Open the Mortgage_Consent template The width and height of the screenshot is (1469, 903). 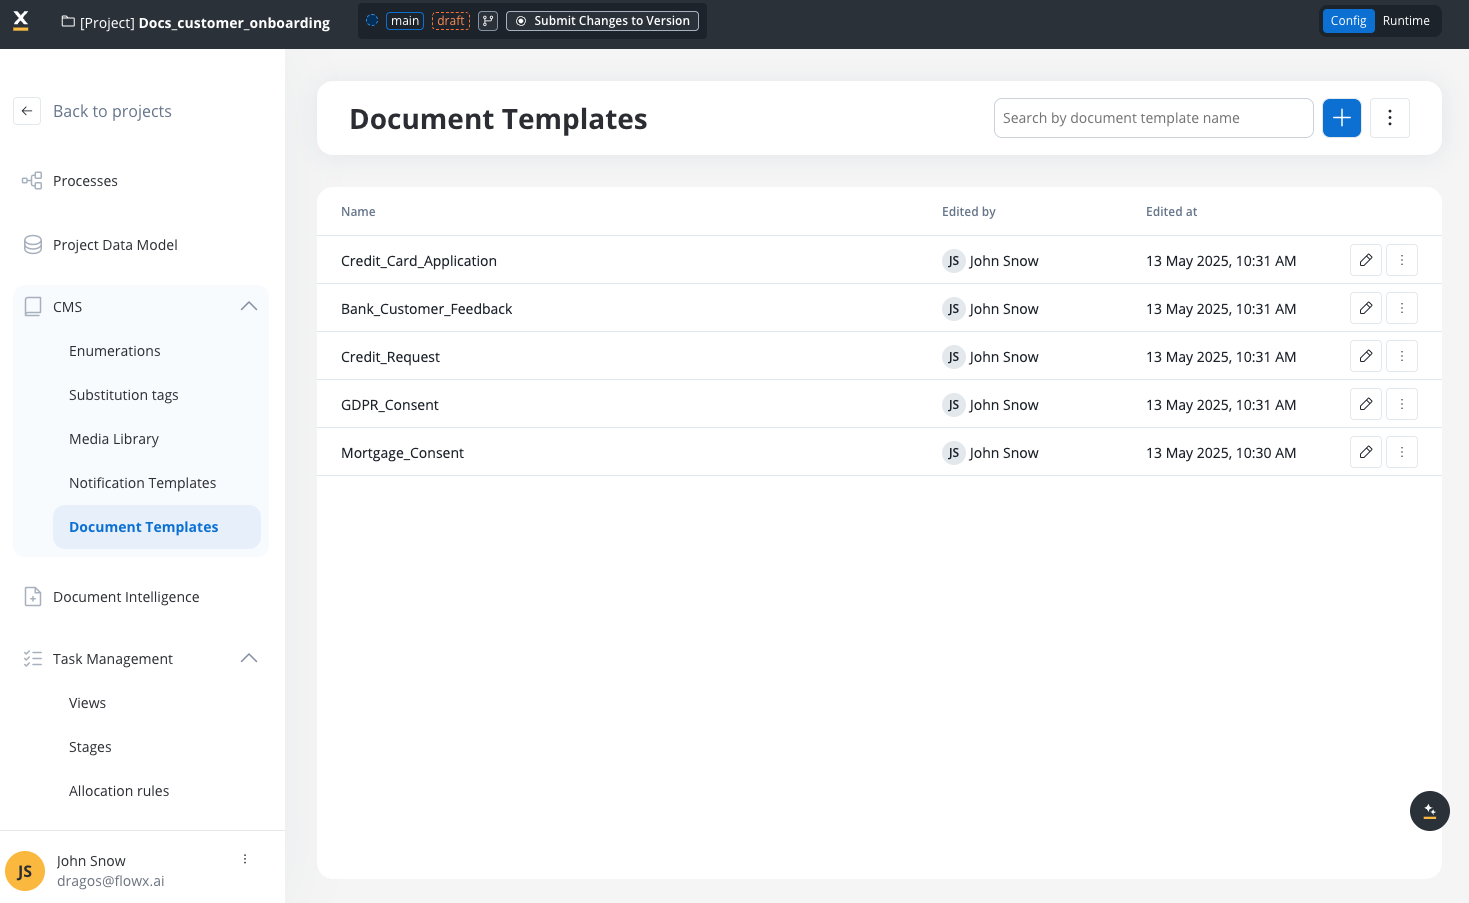[402, 453]
